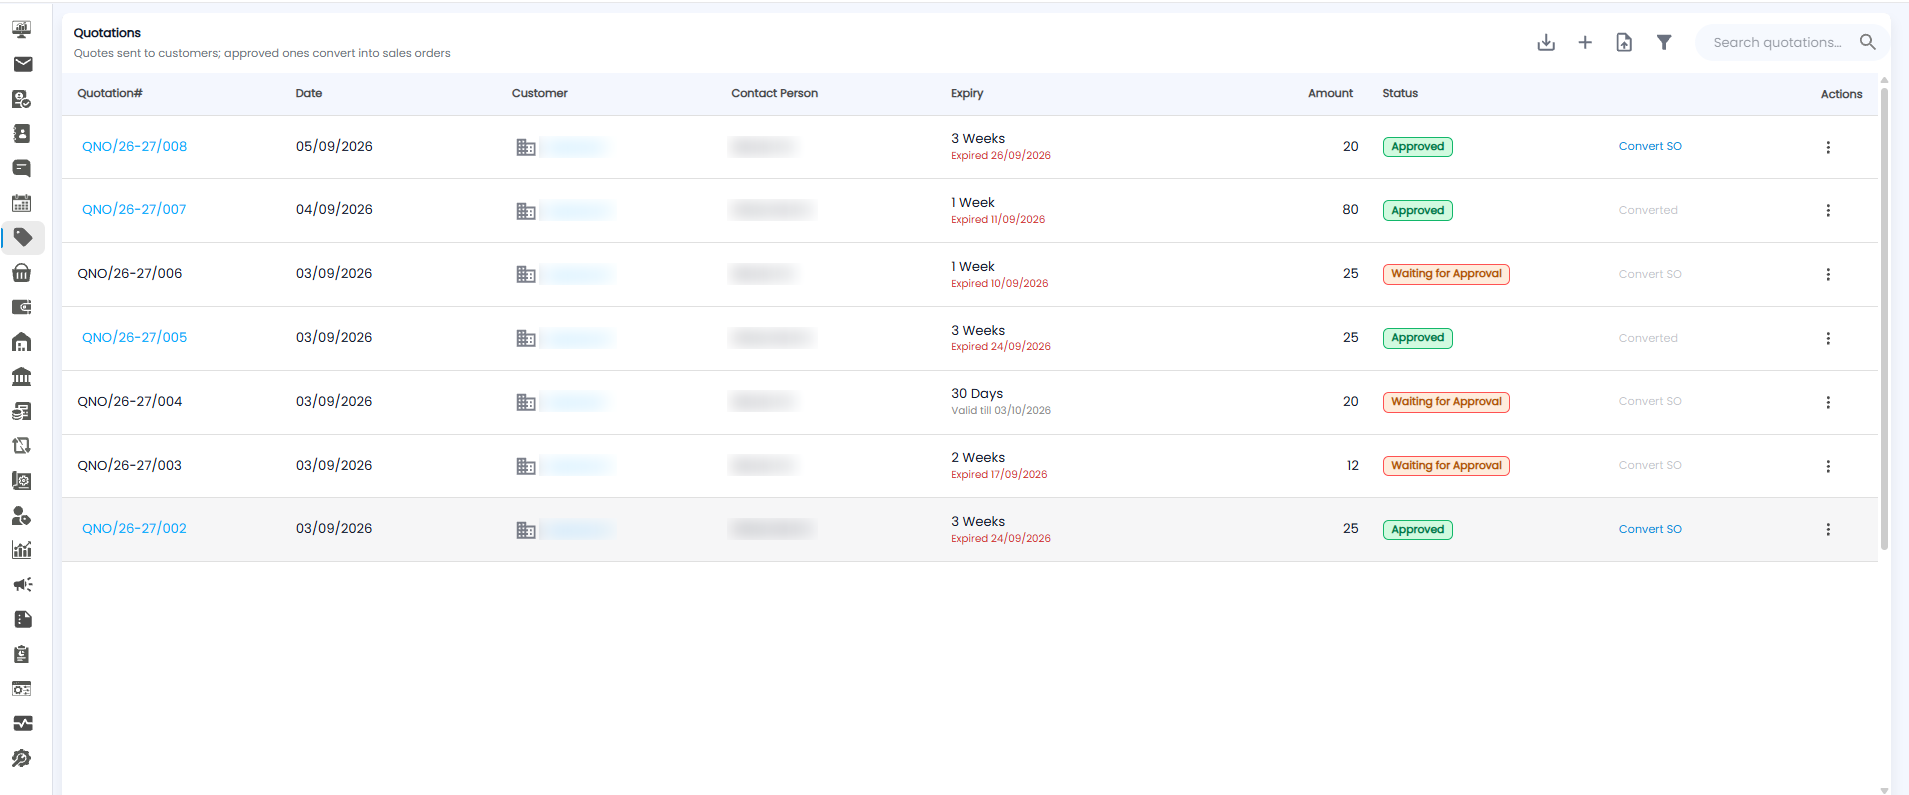Open the clipboard icon in sidebar
This screenshot has width=1909, height=795.
(x=22, y=654)
